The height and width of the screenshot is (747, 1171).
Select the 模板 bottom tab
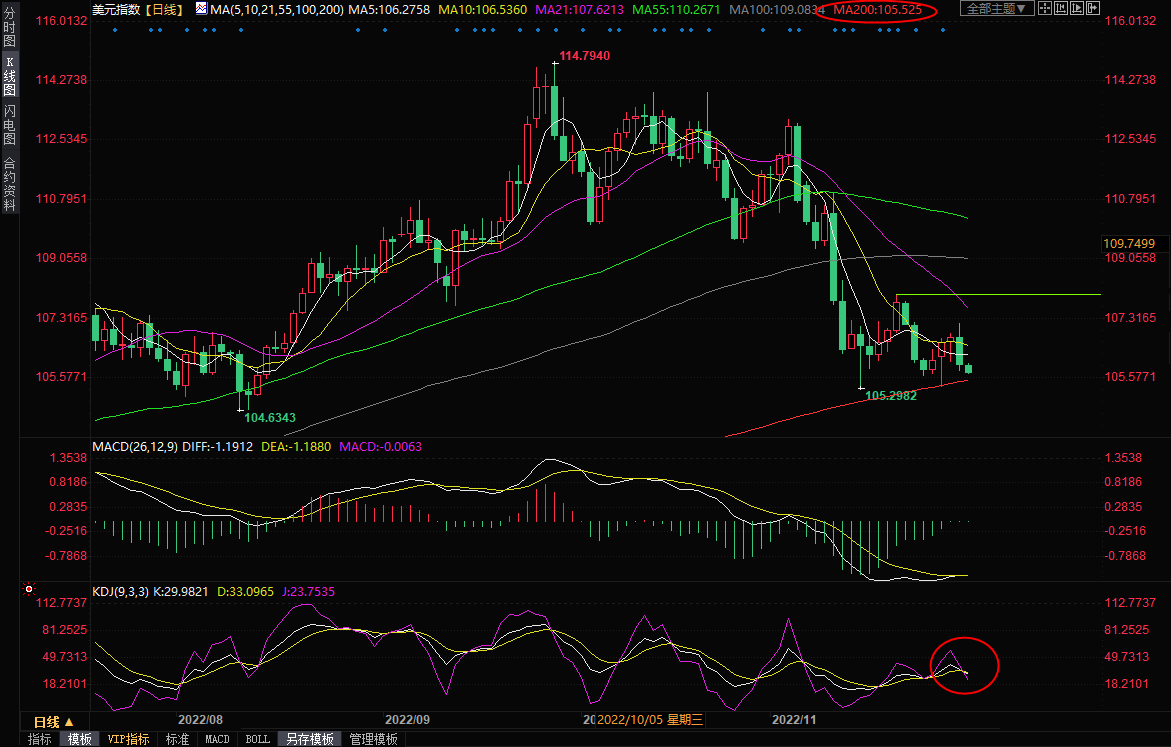pyautogui.click(x=80, y=739)
